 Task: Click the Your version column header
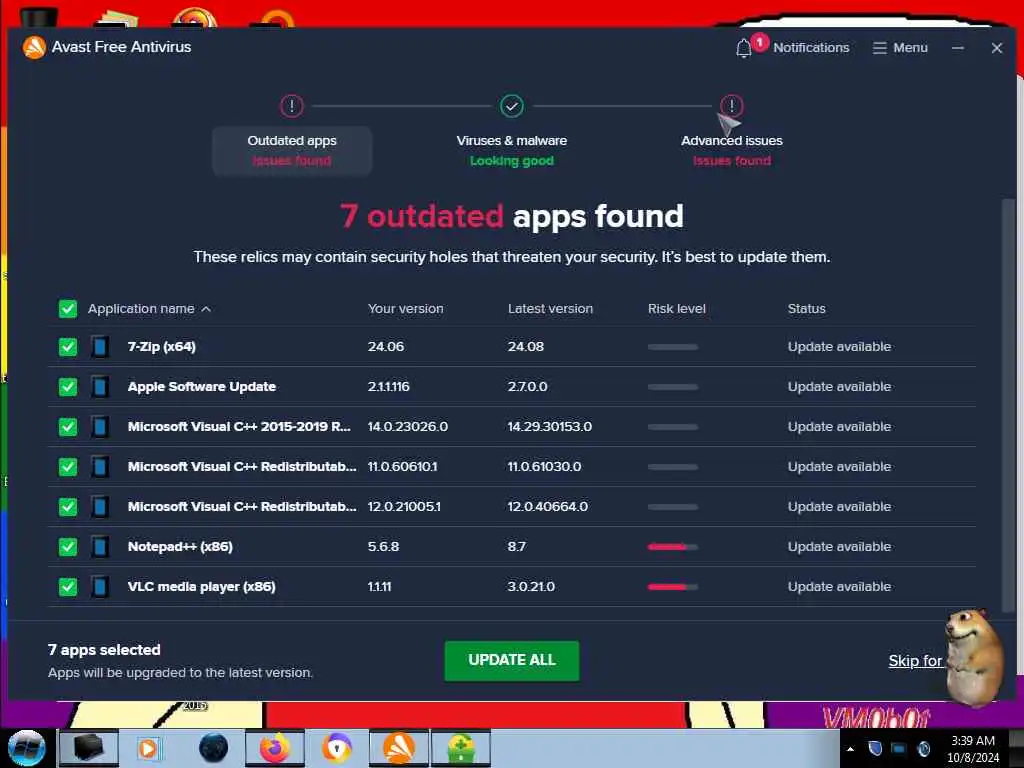405,308
